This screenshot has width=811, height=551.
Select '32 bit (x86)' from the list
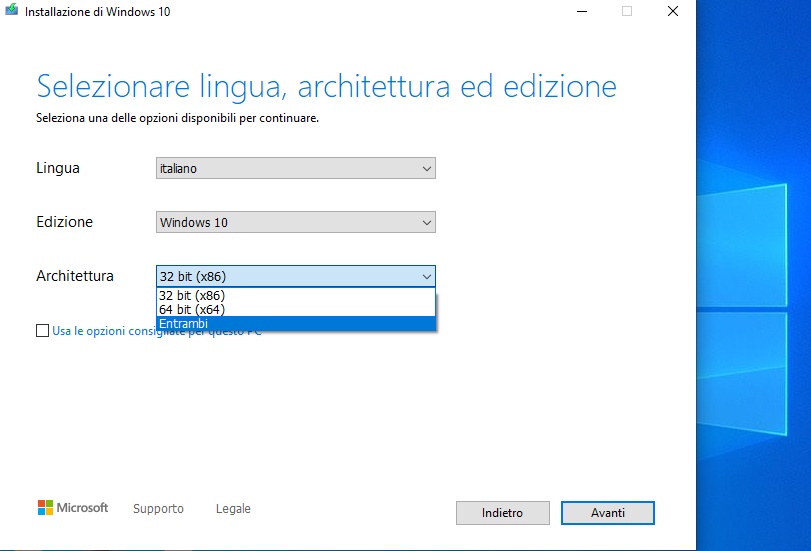(x=296, y=295)
